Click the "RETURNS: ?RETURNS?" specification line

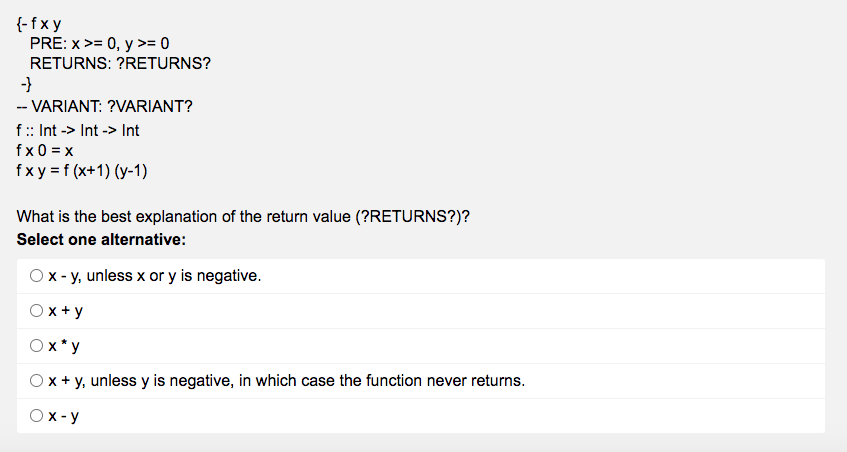(x=120, y=63)
